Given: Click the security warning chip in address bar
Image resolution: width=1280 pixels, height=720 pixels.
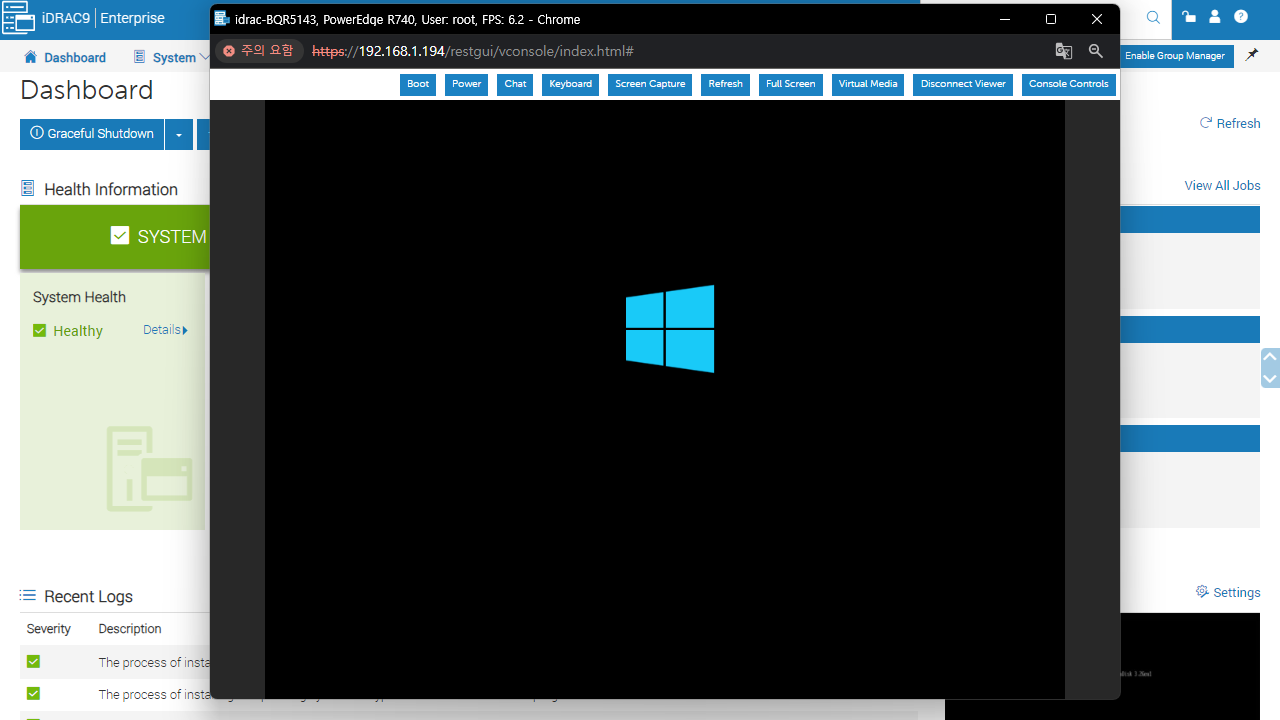Looking at the screenshot, I should (x=258, y=51).
